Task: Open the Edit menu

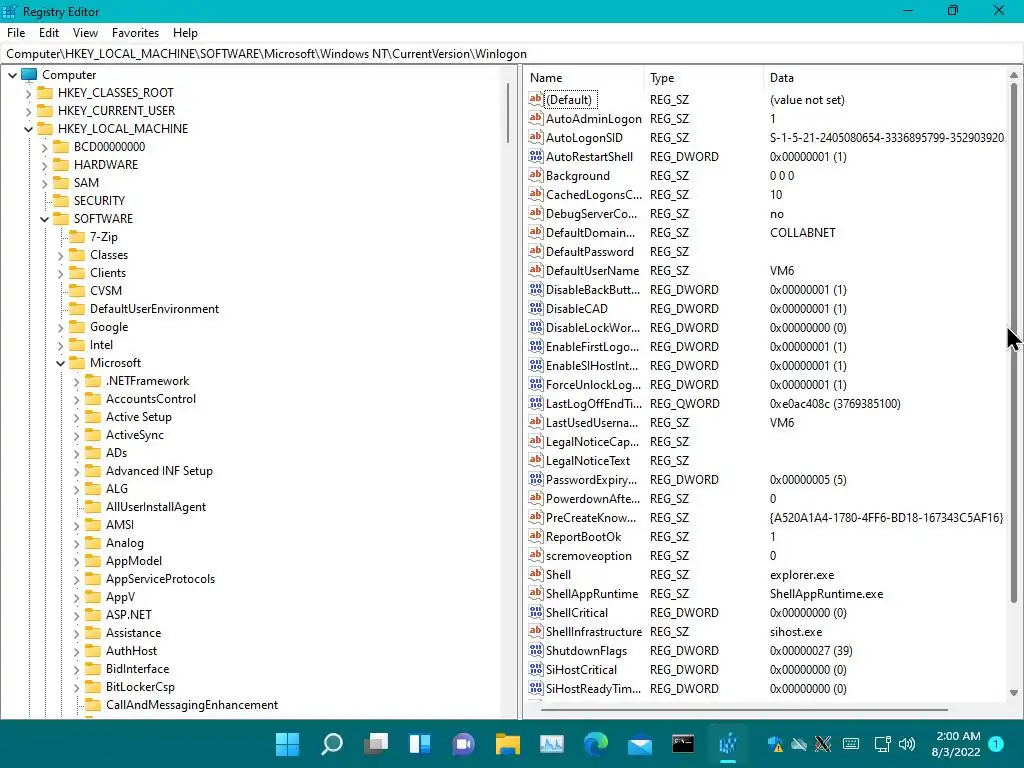Action: pos(49,33)
